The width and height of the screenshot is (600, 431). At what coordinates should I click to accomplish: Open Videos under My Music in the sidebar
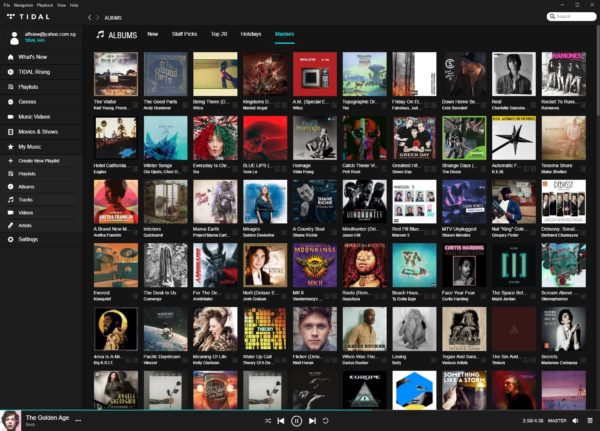26,213
